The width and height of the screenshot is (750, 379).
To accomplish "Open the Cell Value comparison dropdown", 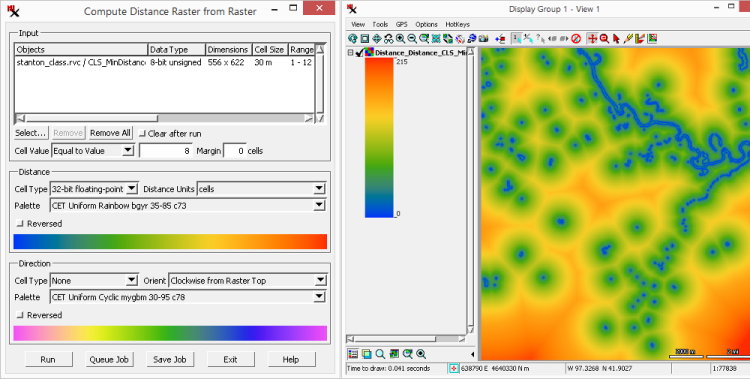I will pos(93,151).
